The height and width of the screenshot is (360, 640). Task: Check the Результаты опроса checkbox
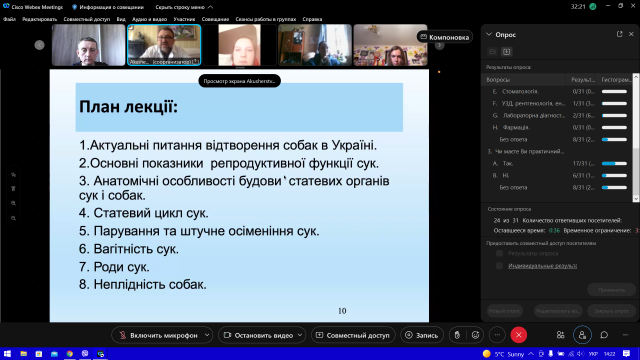pyautogui.click(x=499, y=253)
